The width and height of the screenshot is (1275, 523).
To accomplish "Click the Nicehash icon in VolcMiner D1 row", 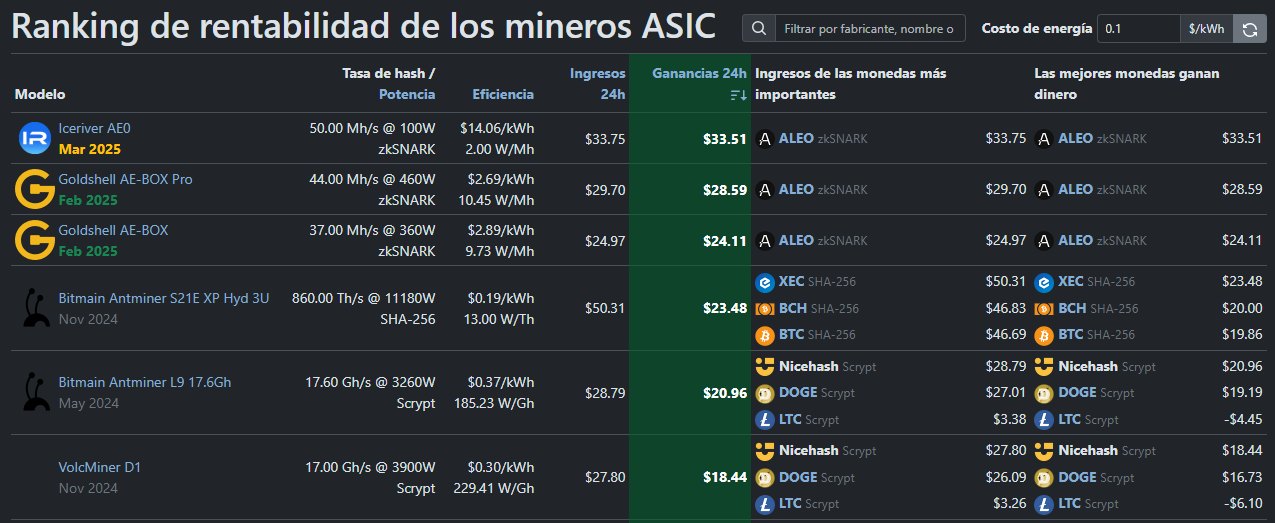I will coord(765,450).
